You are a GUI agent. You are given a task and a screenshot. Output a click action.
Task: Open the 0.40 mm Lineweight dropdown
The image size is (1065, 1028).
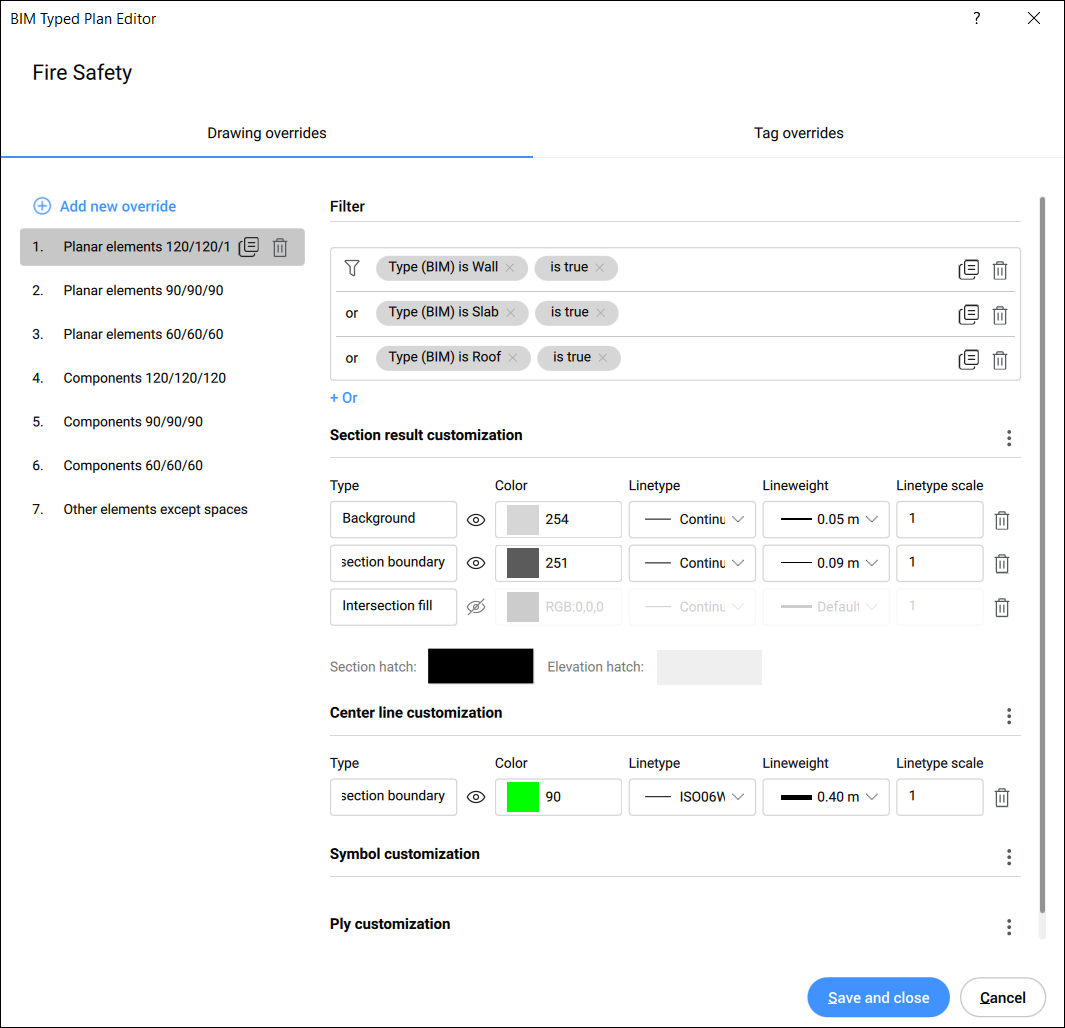tap(825, 797)
